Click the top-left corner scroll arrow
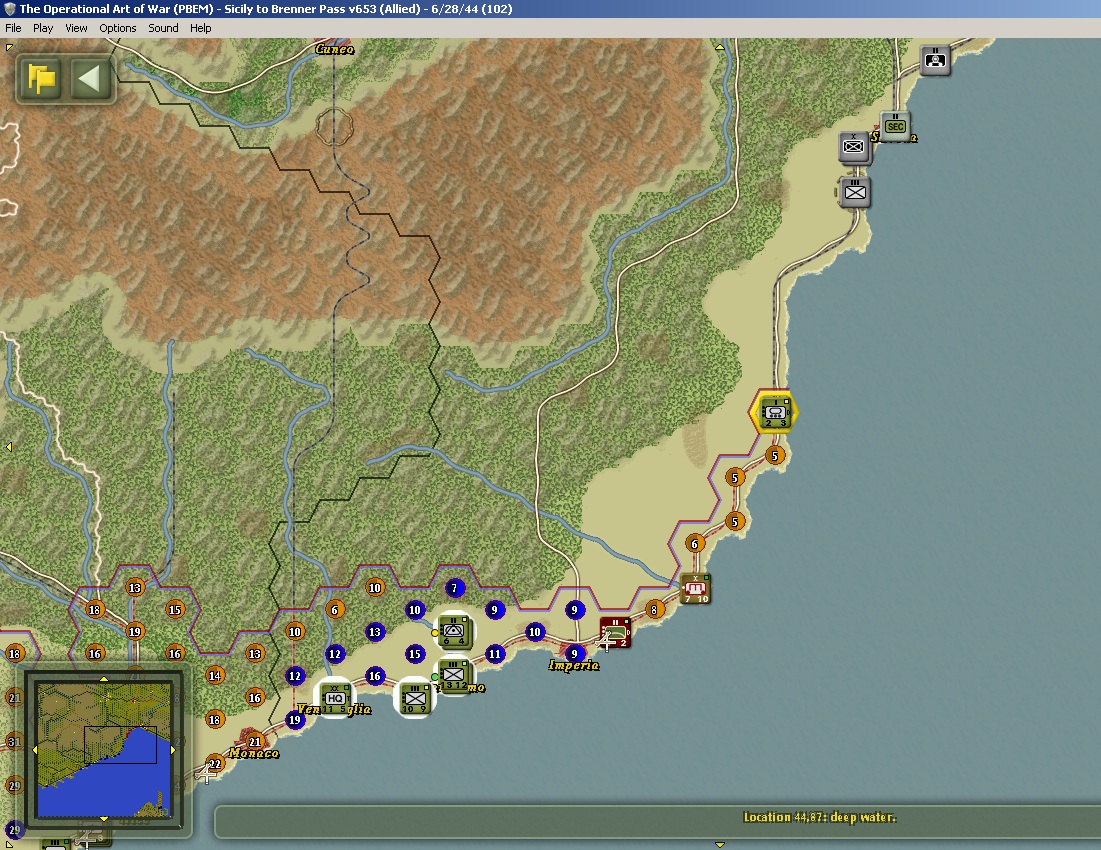 9,47
